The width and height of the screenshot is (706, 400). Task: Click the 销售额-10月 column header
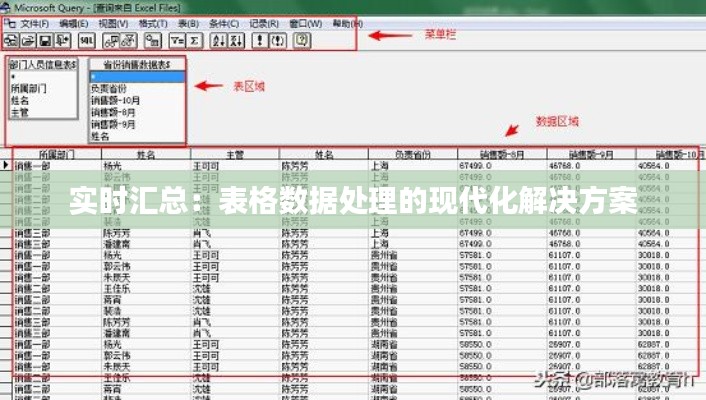click(x=671, y=155)
